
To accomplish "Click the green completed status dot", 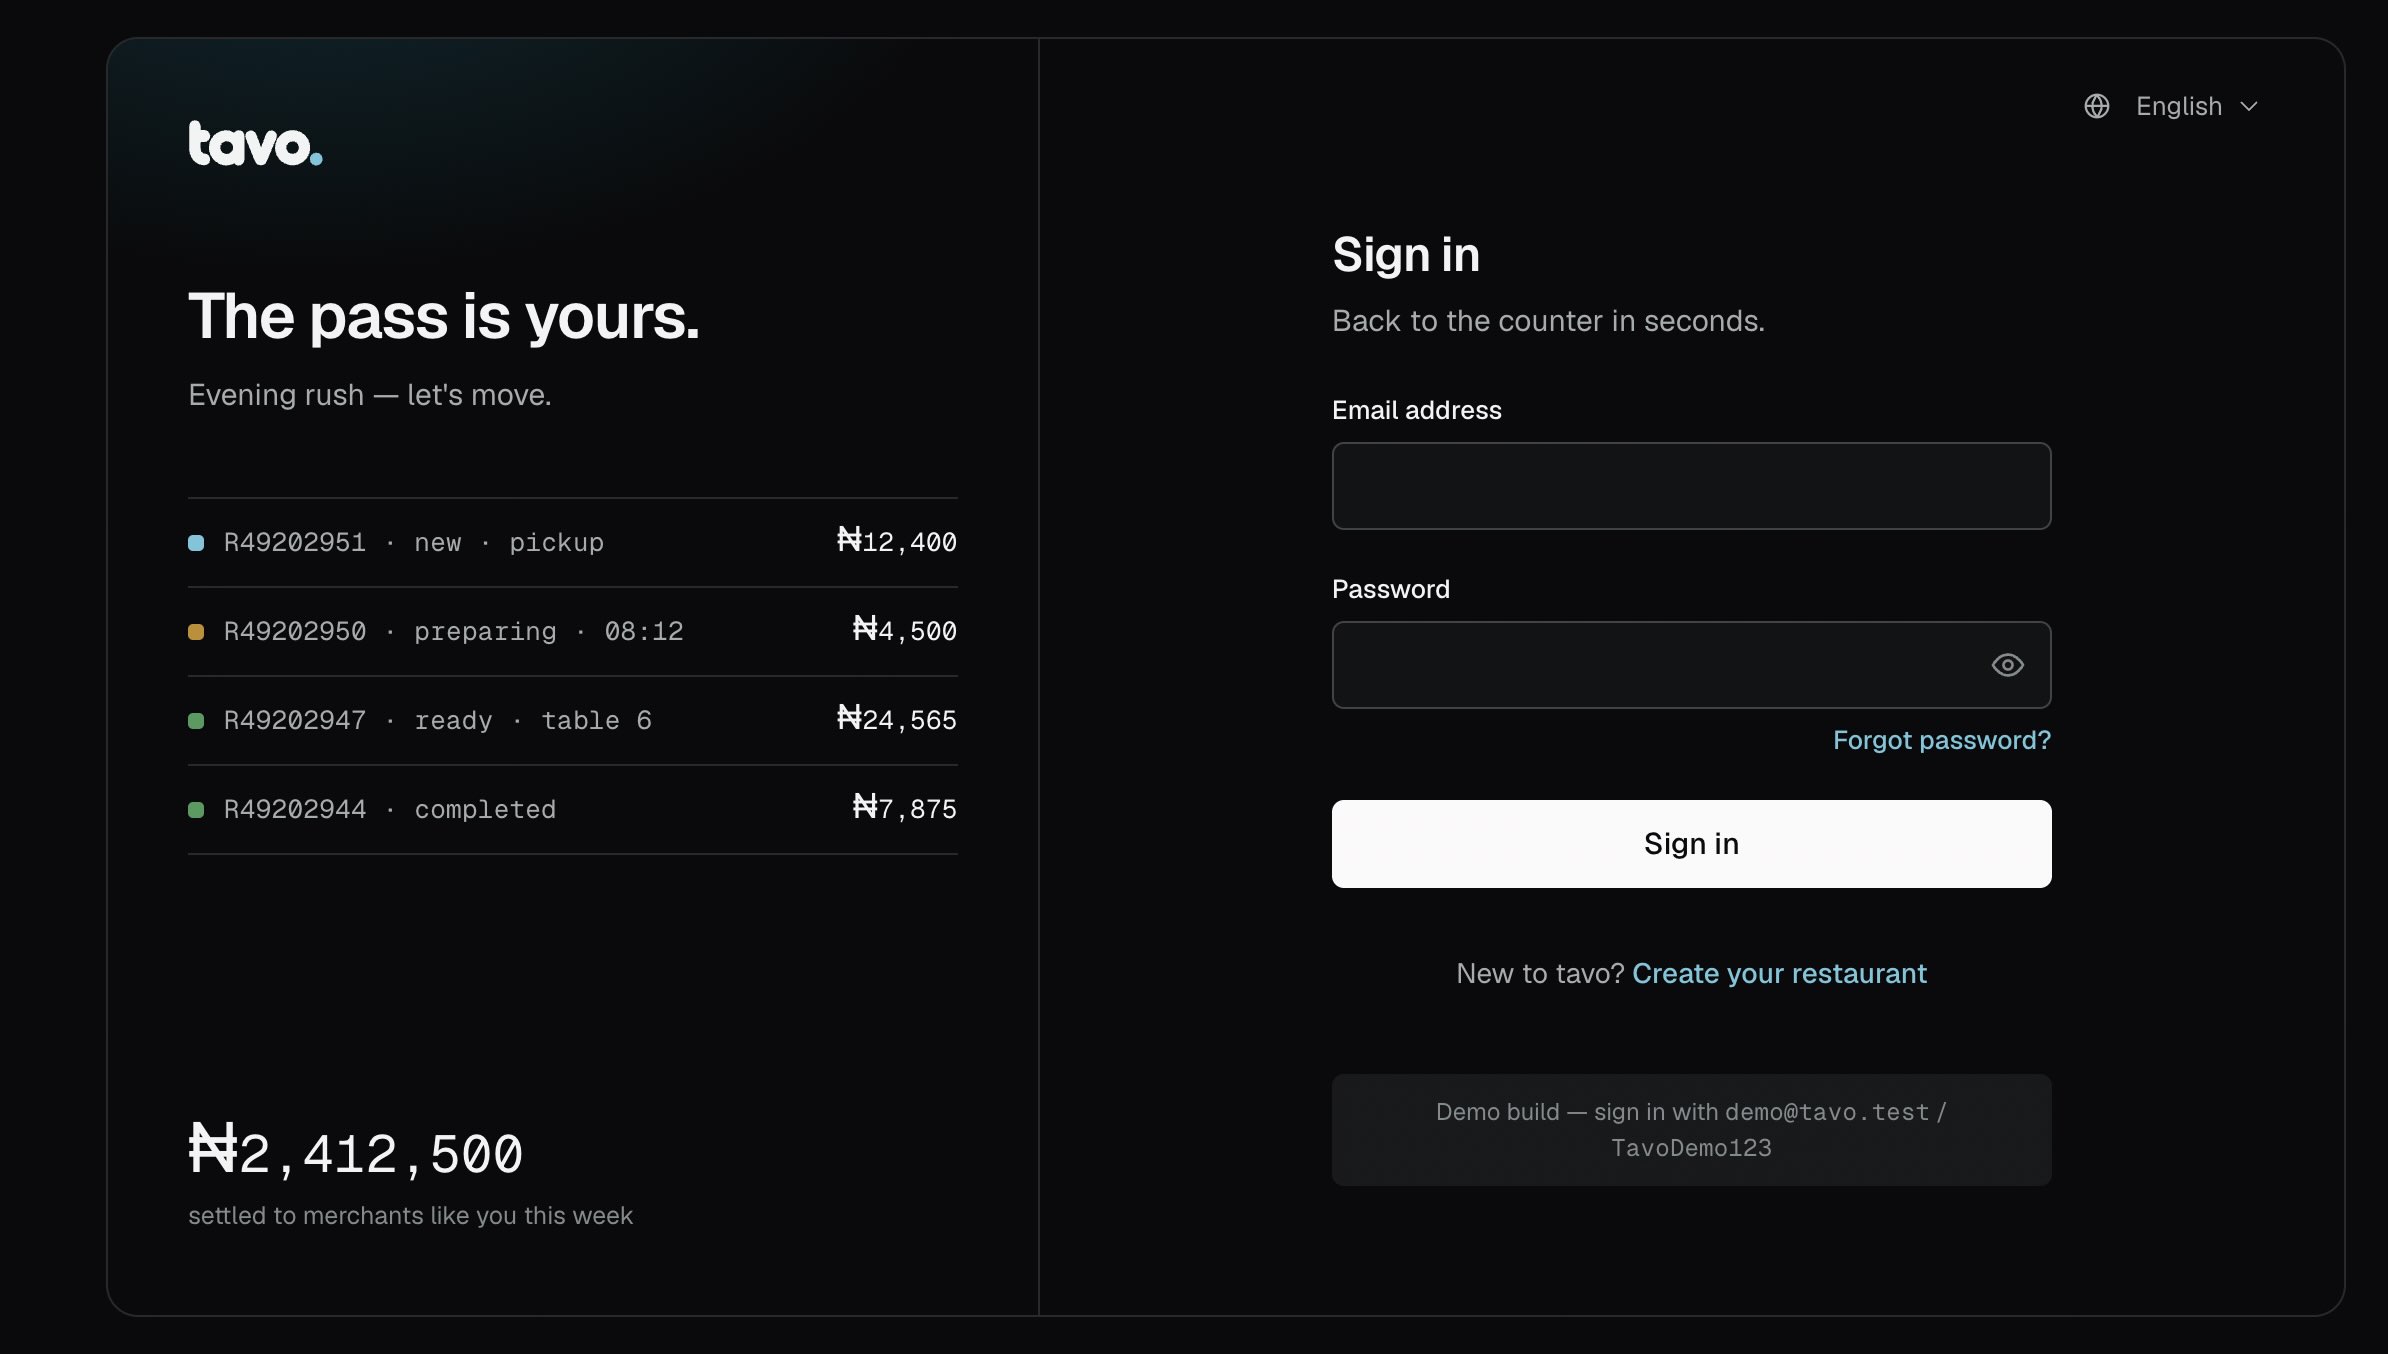I will 196,810.
